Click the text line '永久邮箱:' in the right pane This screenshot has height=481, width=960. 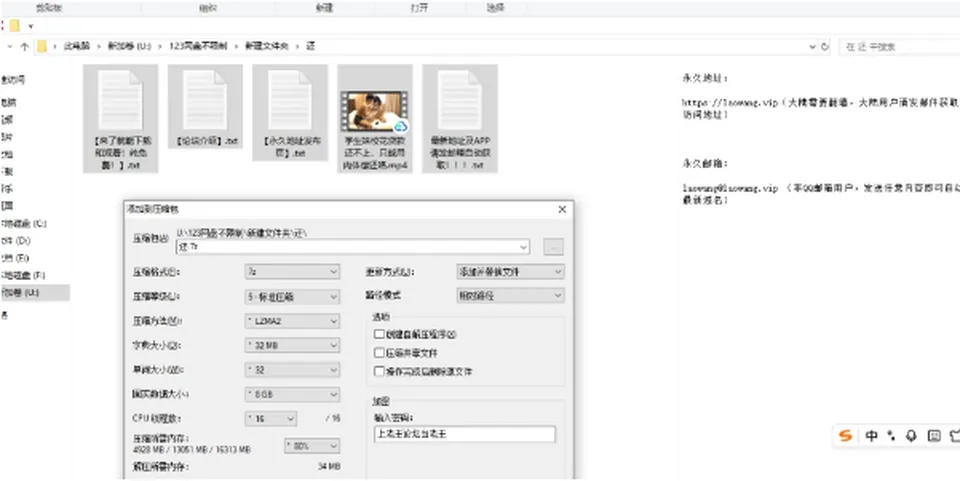point(705,163)
